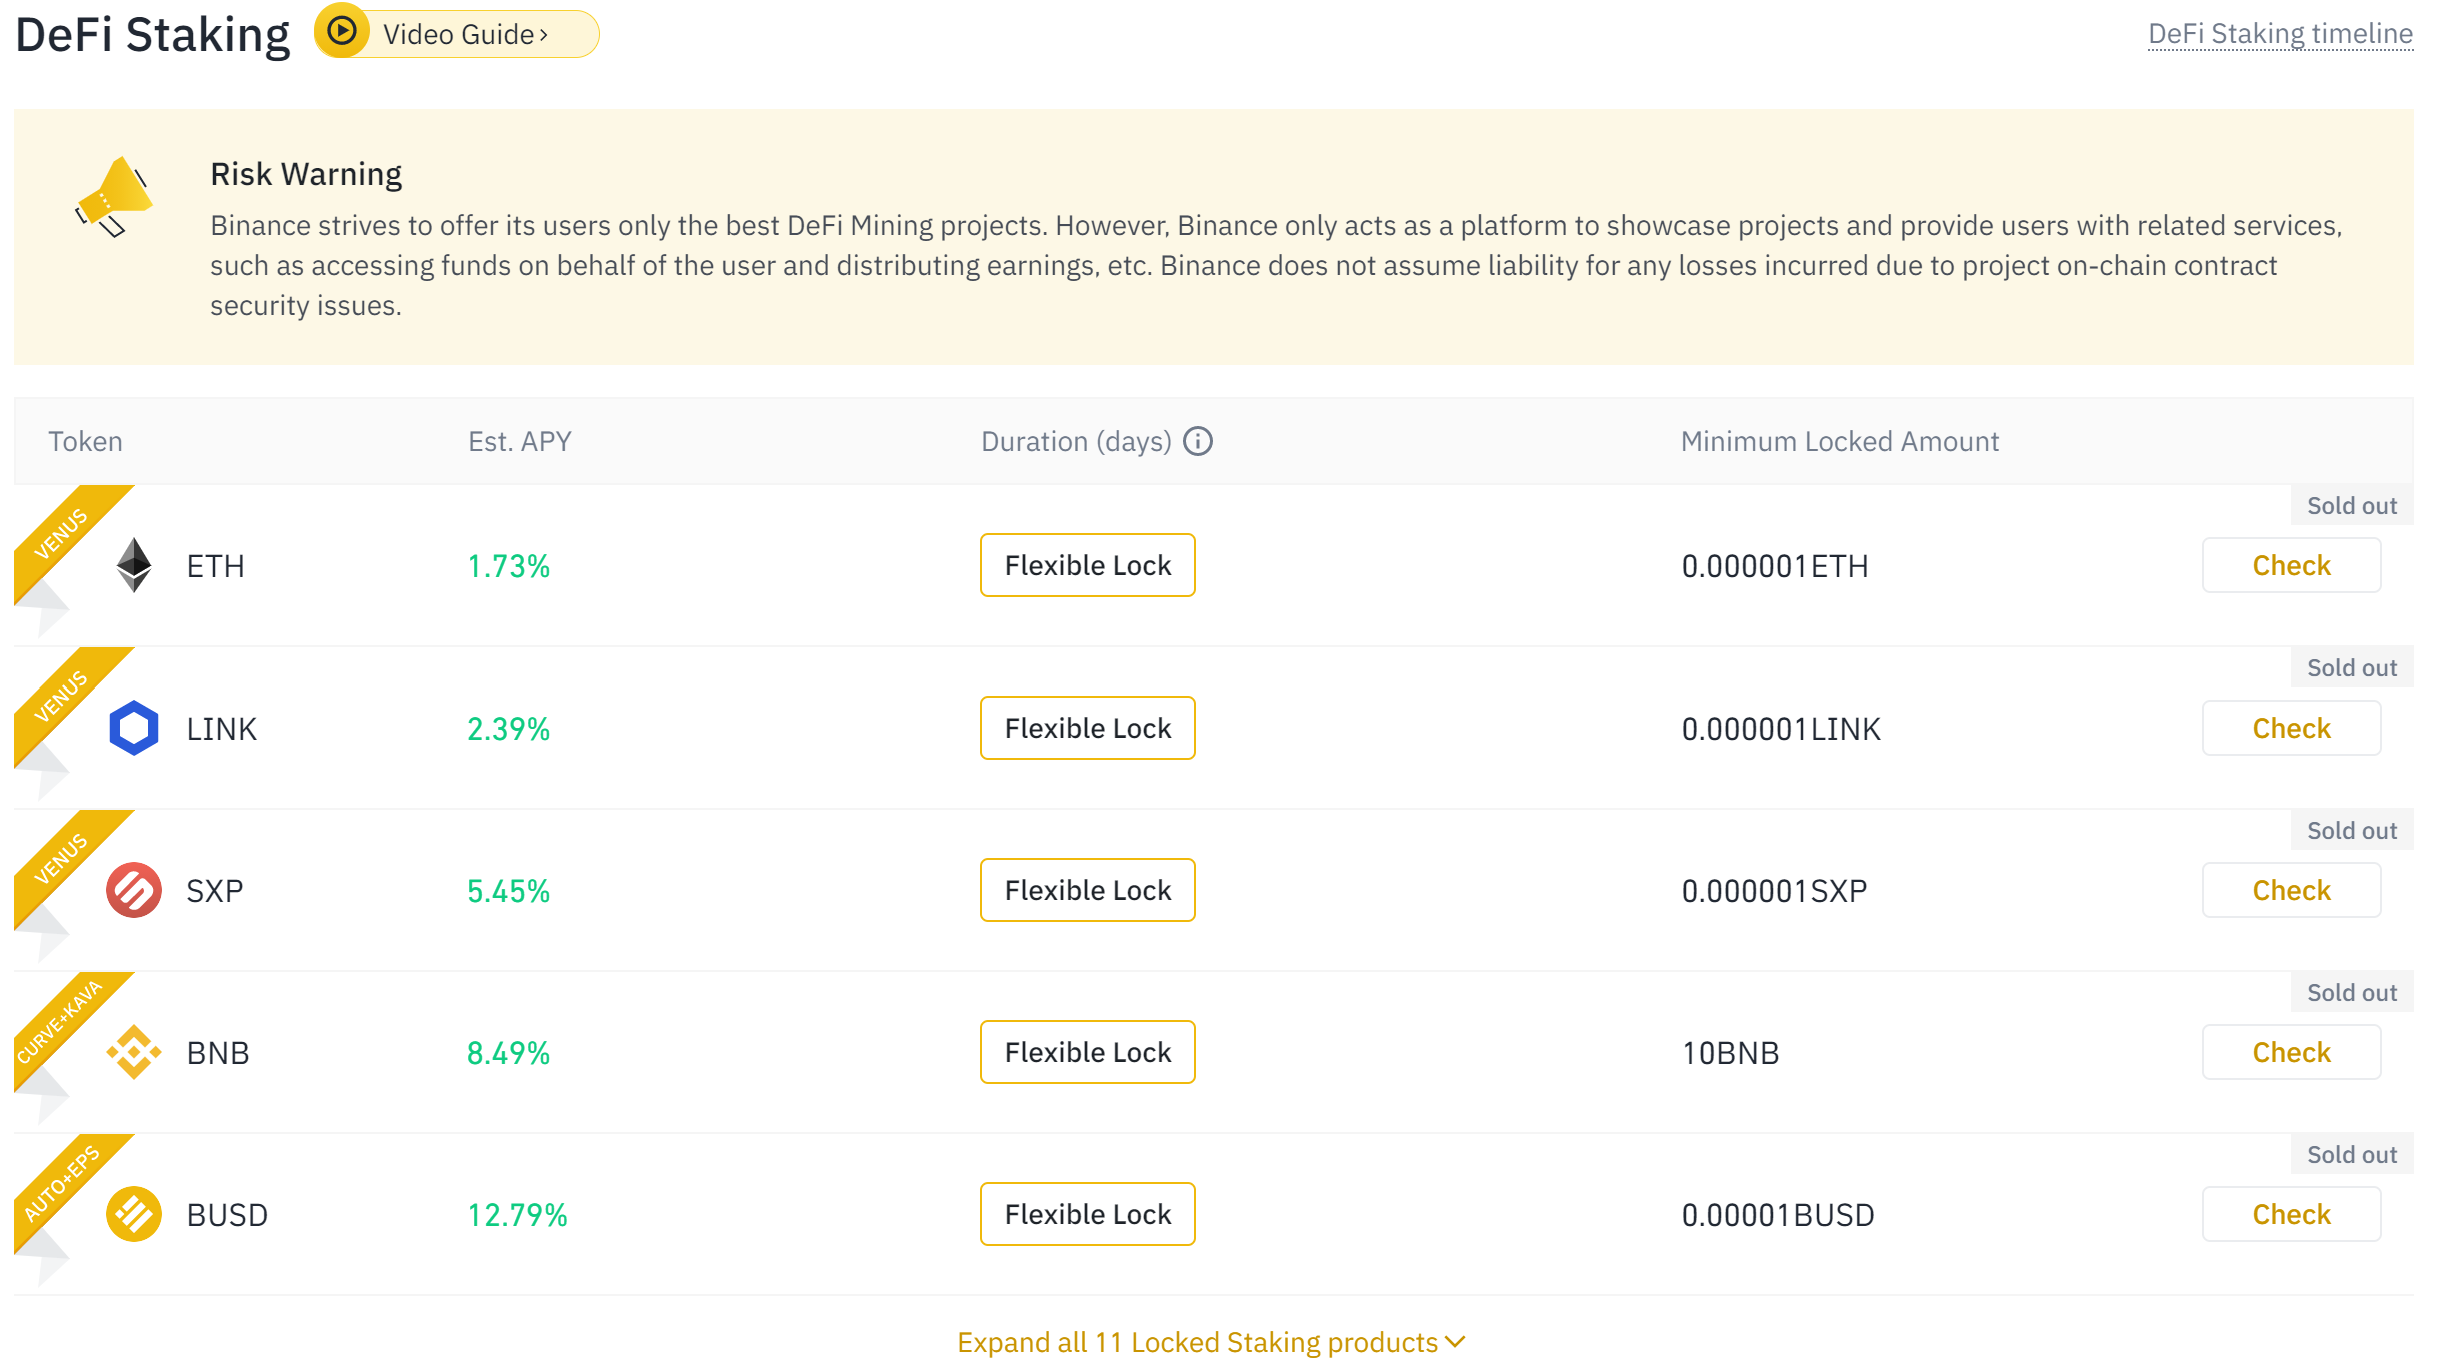
Task: Click Check button for SXP
Action: tap(2291, 890)
